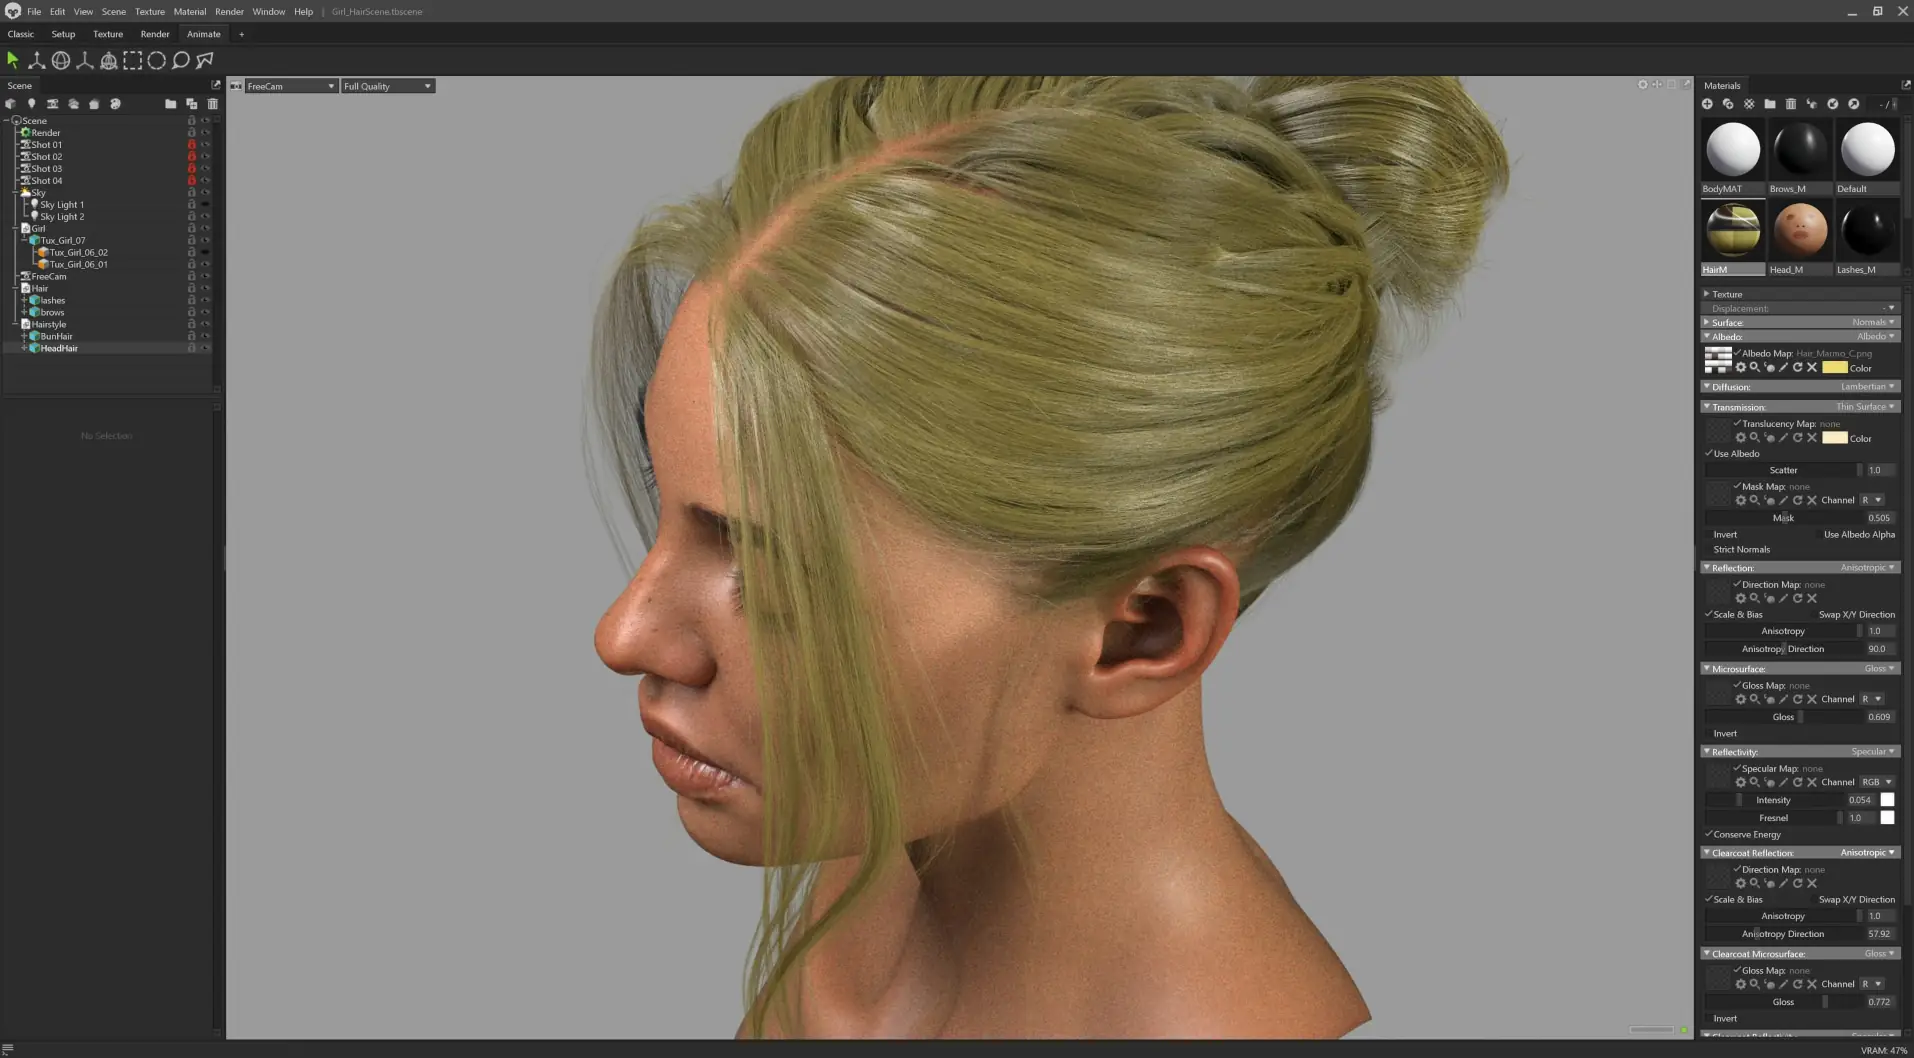Clear the Mask Map with X icon

coord(1812,500)
